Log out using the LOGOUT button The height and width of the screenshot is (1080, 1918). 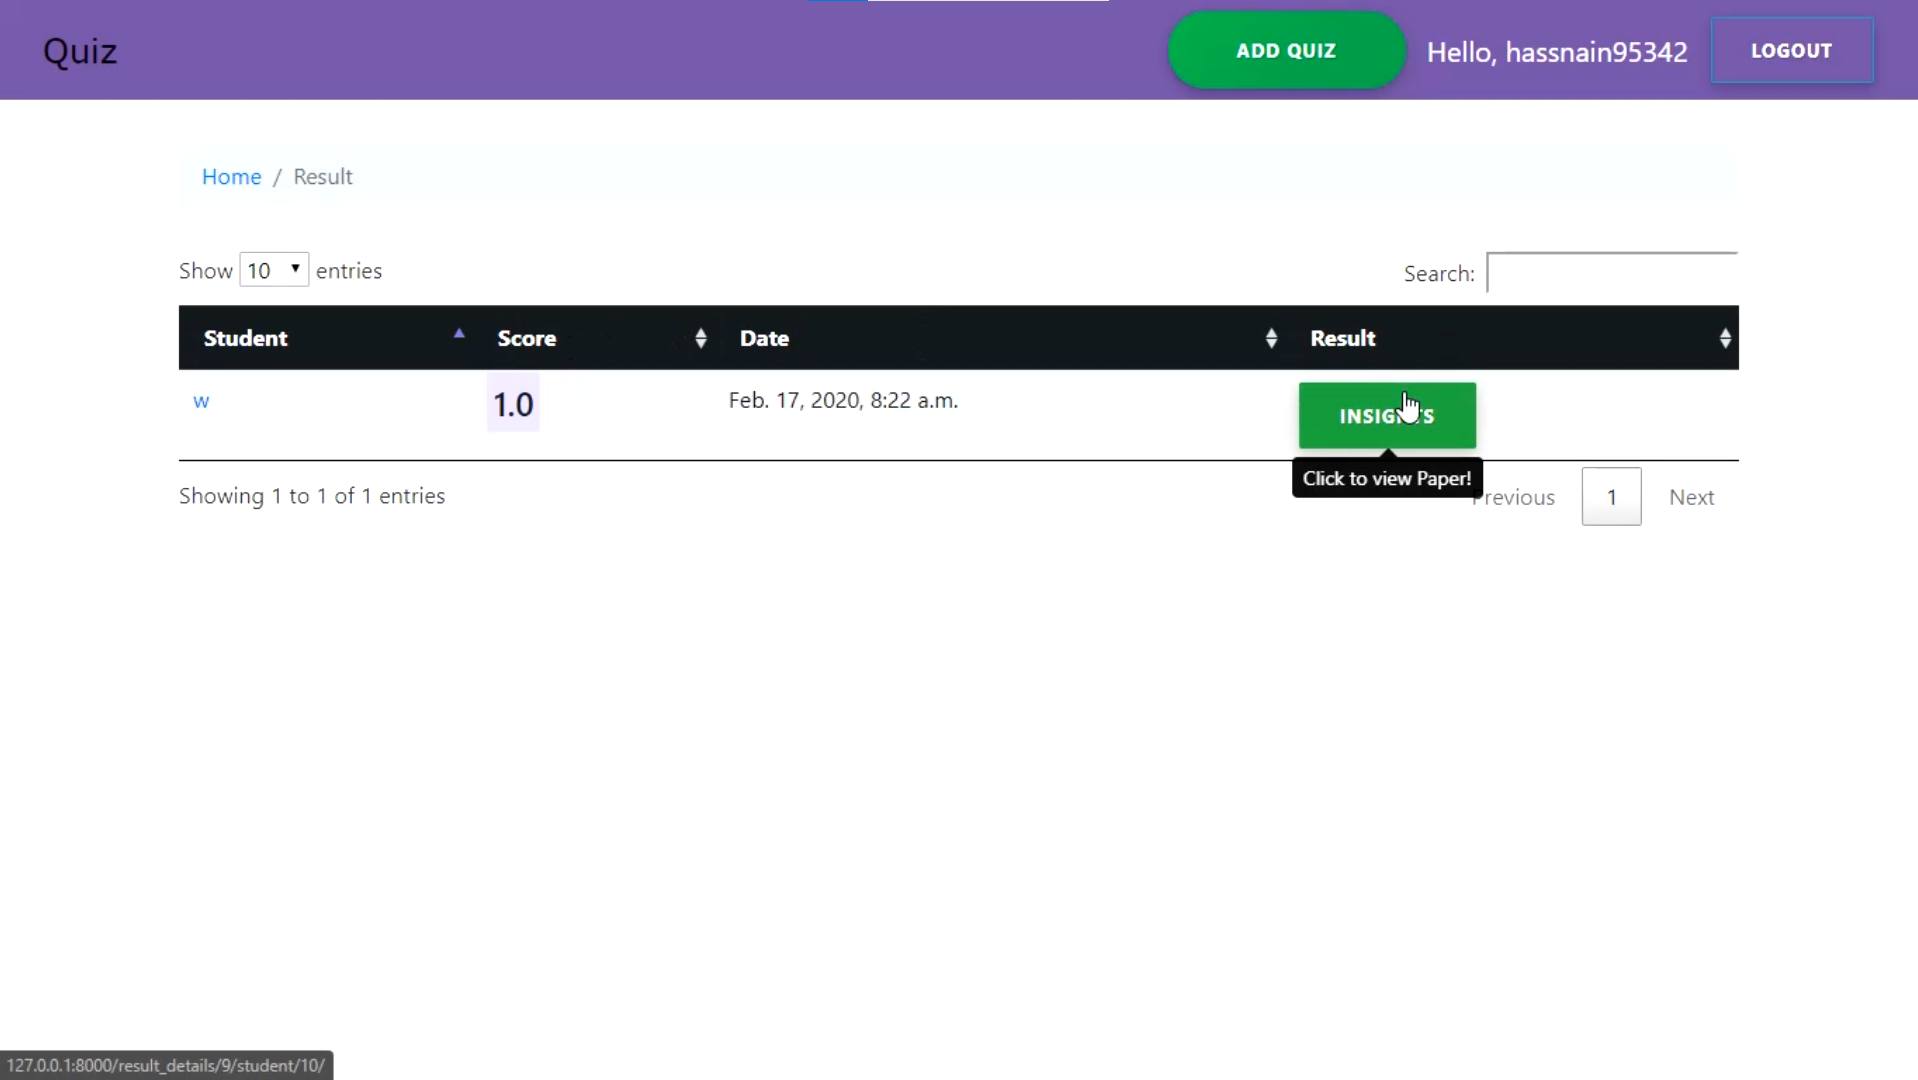click(1790, 51)
